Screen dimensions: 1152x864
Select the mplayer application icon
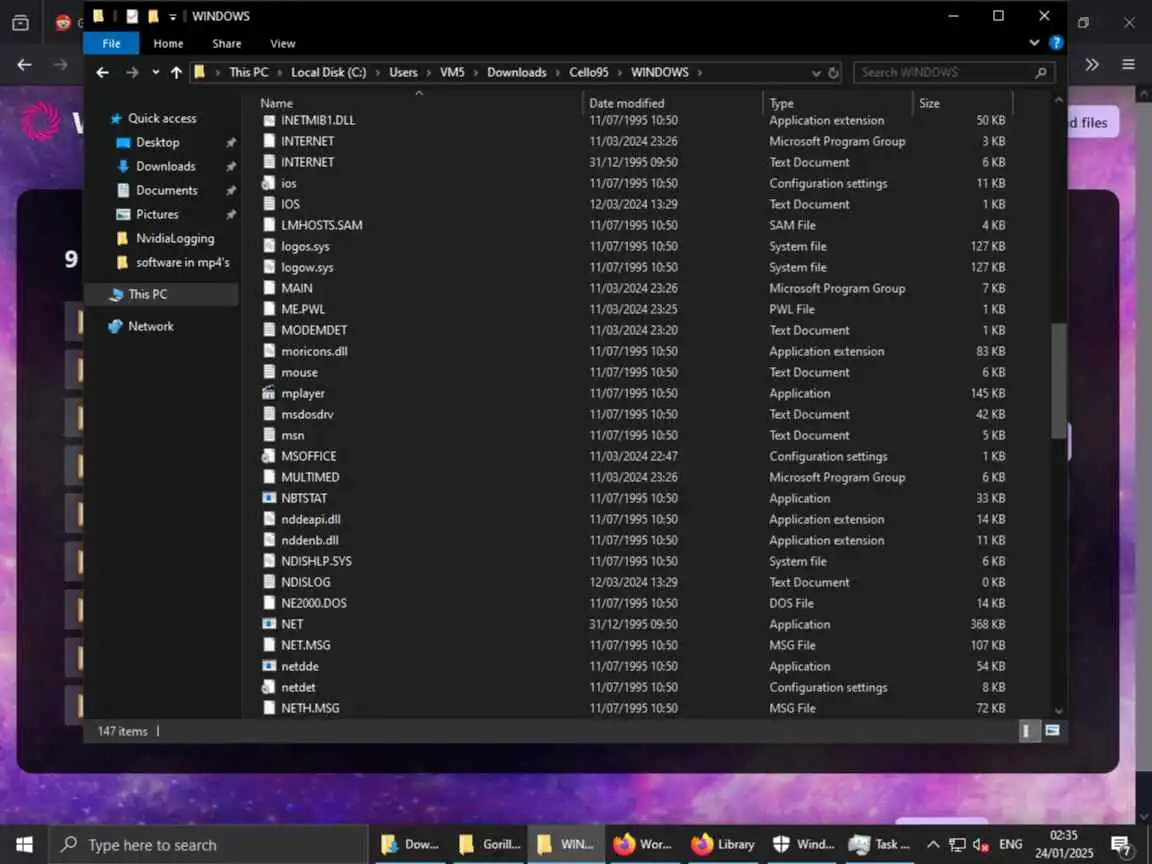(269, 393)
